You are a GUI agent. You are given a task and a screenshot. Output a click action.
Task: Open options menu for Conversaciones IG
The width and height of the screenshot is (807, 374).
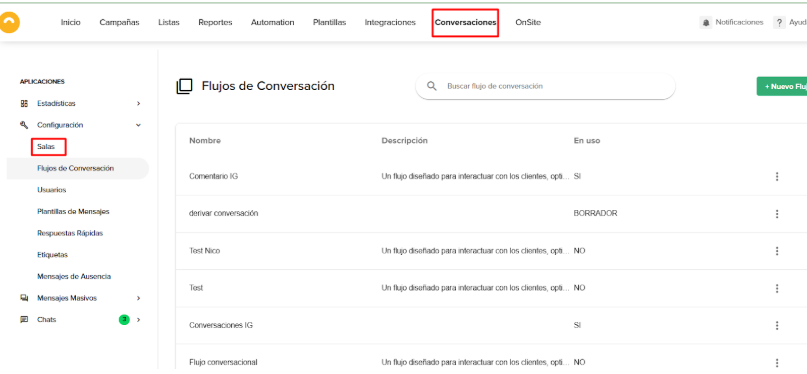coord(777,326)
